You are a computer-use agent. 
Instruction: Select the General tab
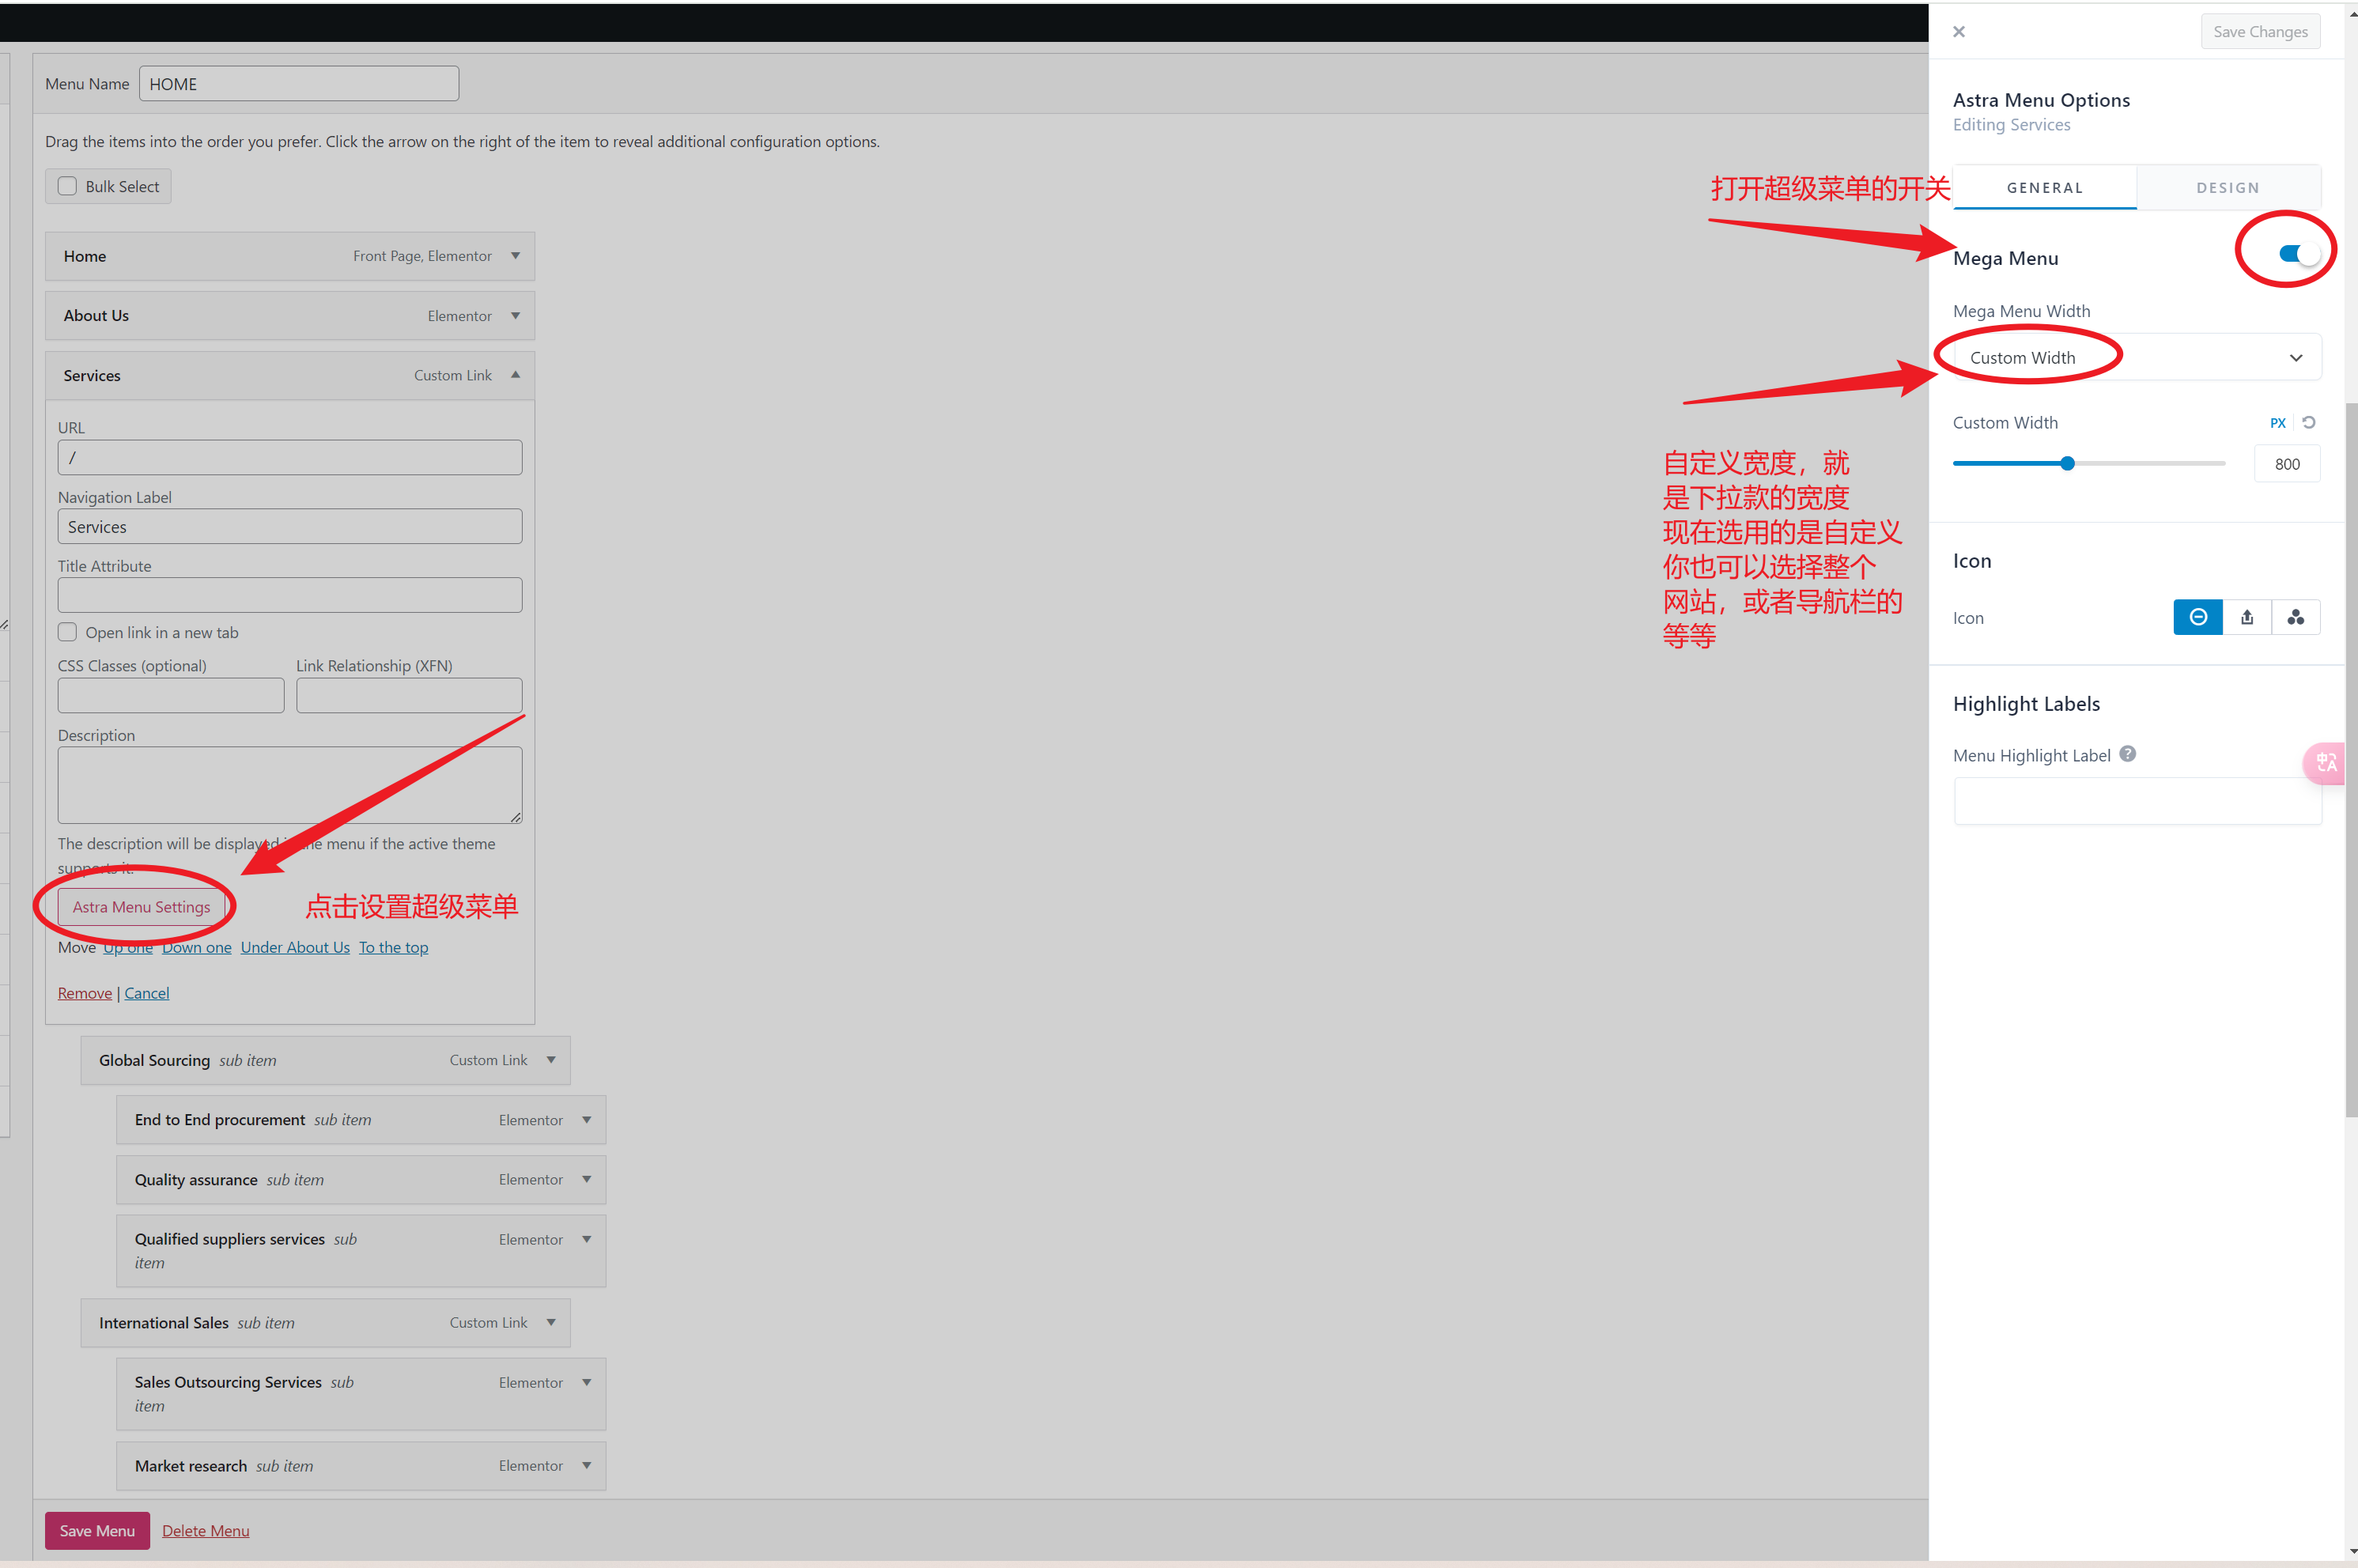(2044, 188)
